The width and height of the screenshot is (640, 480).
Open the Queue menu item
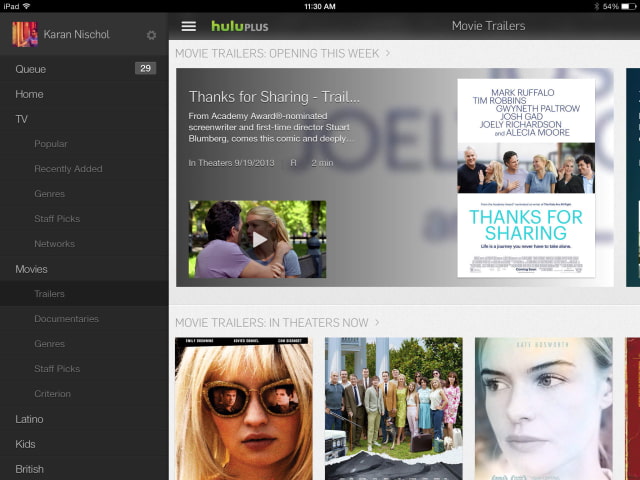[31, 69]
